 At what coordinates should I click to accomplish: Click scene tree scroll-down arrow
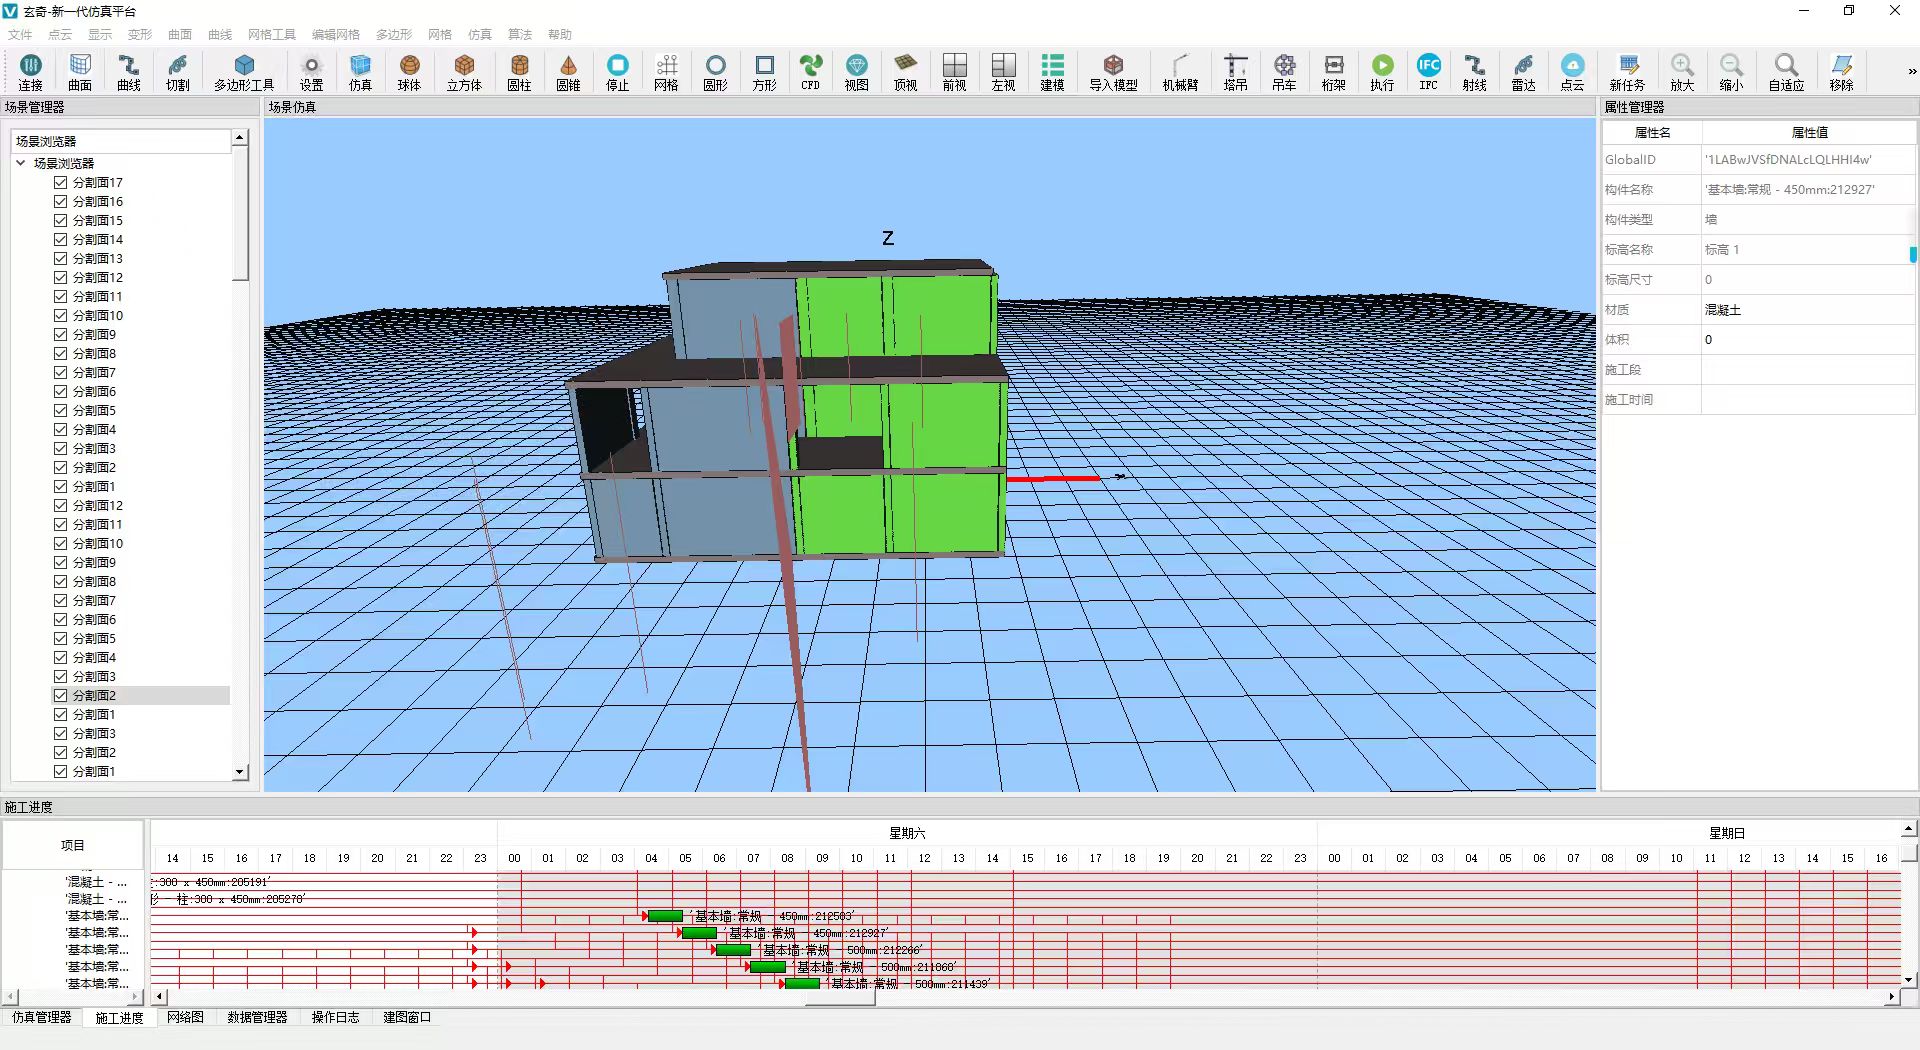click(240, 772)
